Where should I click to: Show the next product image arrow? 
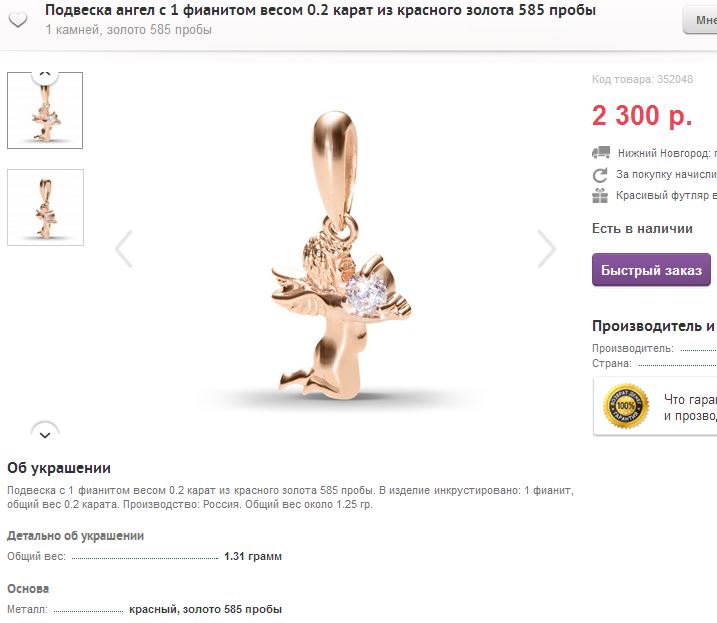coord(546,249)
